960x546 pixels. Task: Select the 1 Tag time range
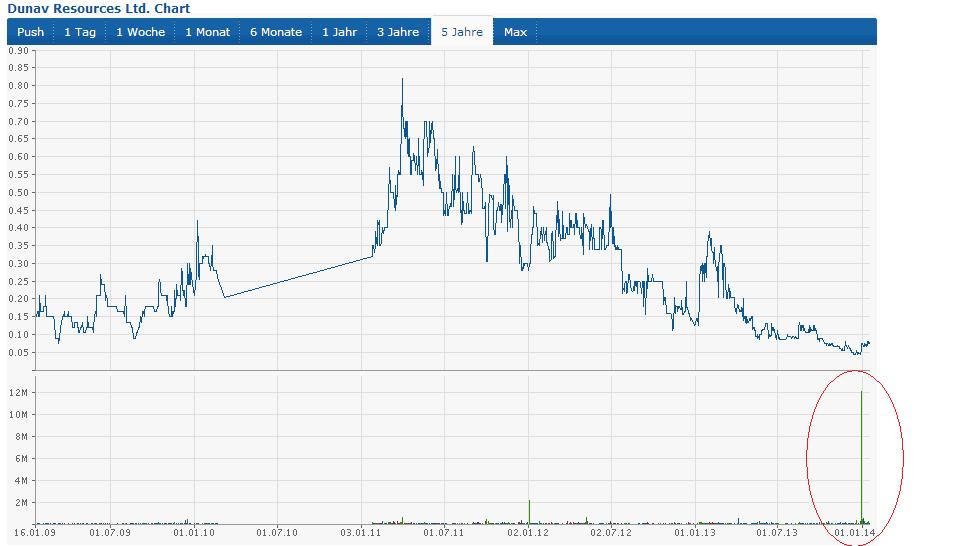[x=80, y=32]
